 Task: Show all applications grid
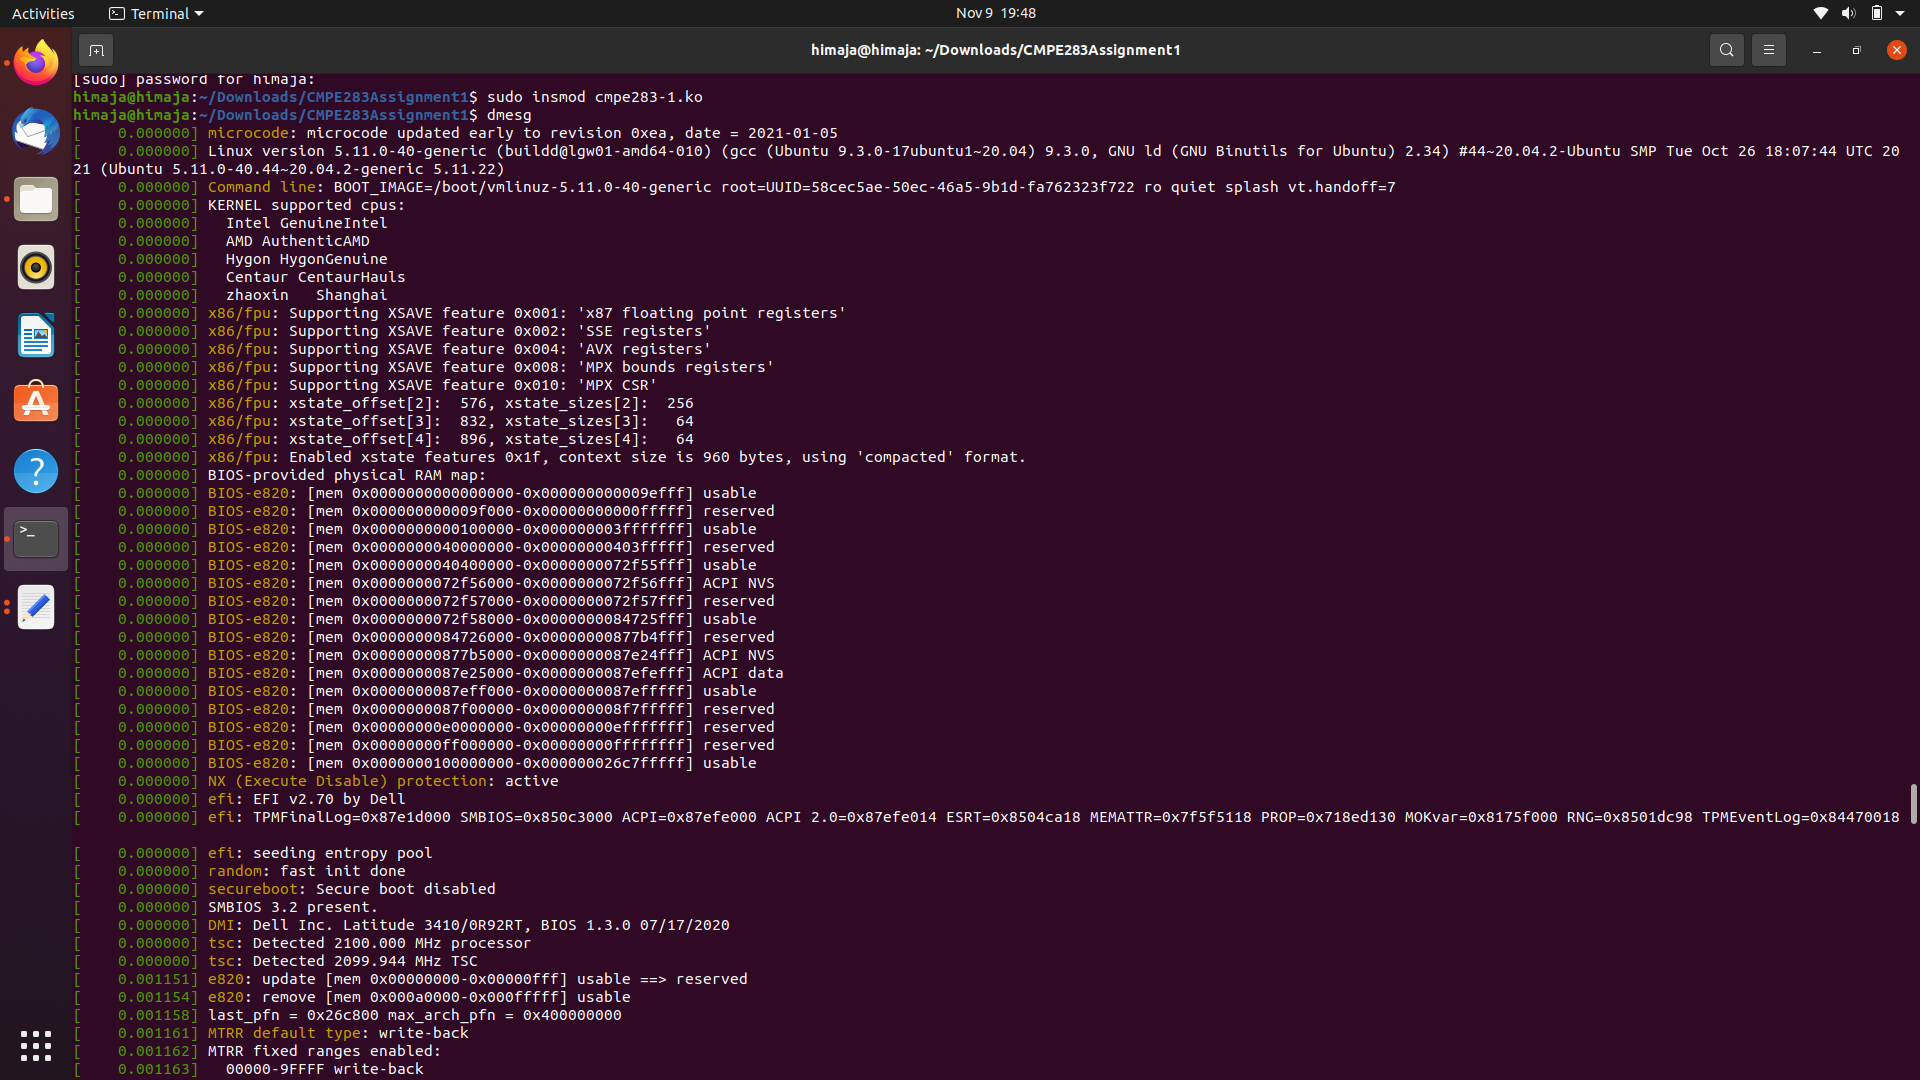(36, 1046)
